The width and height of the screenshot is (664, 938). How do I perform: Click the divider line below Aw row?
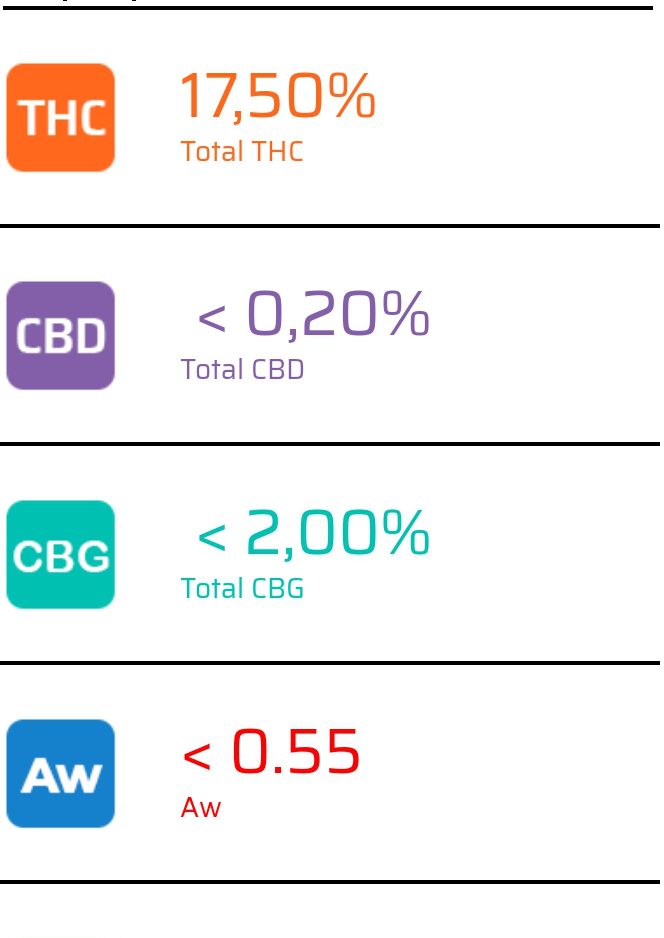[x=330, y=882]
